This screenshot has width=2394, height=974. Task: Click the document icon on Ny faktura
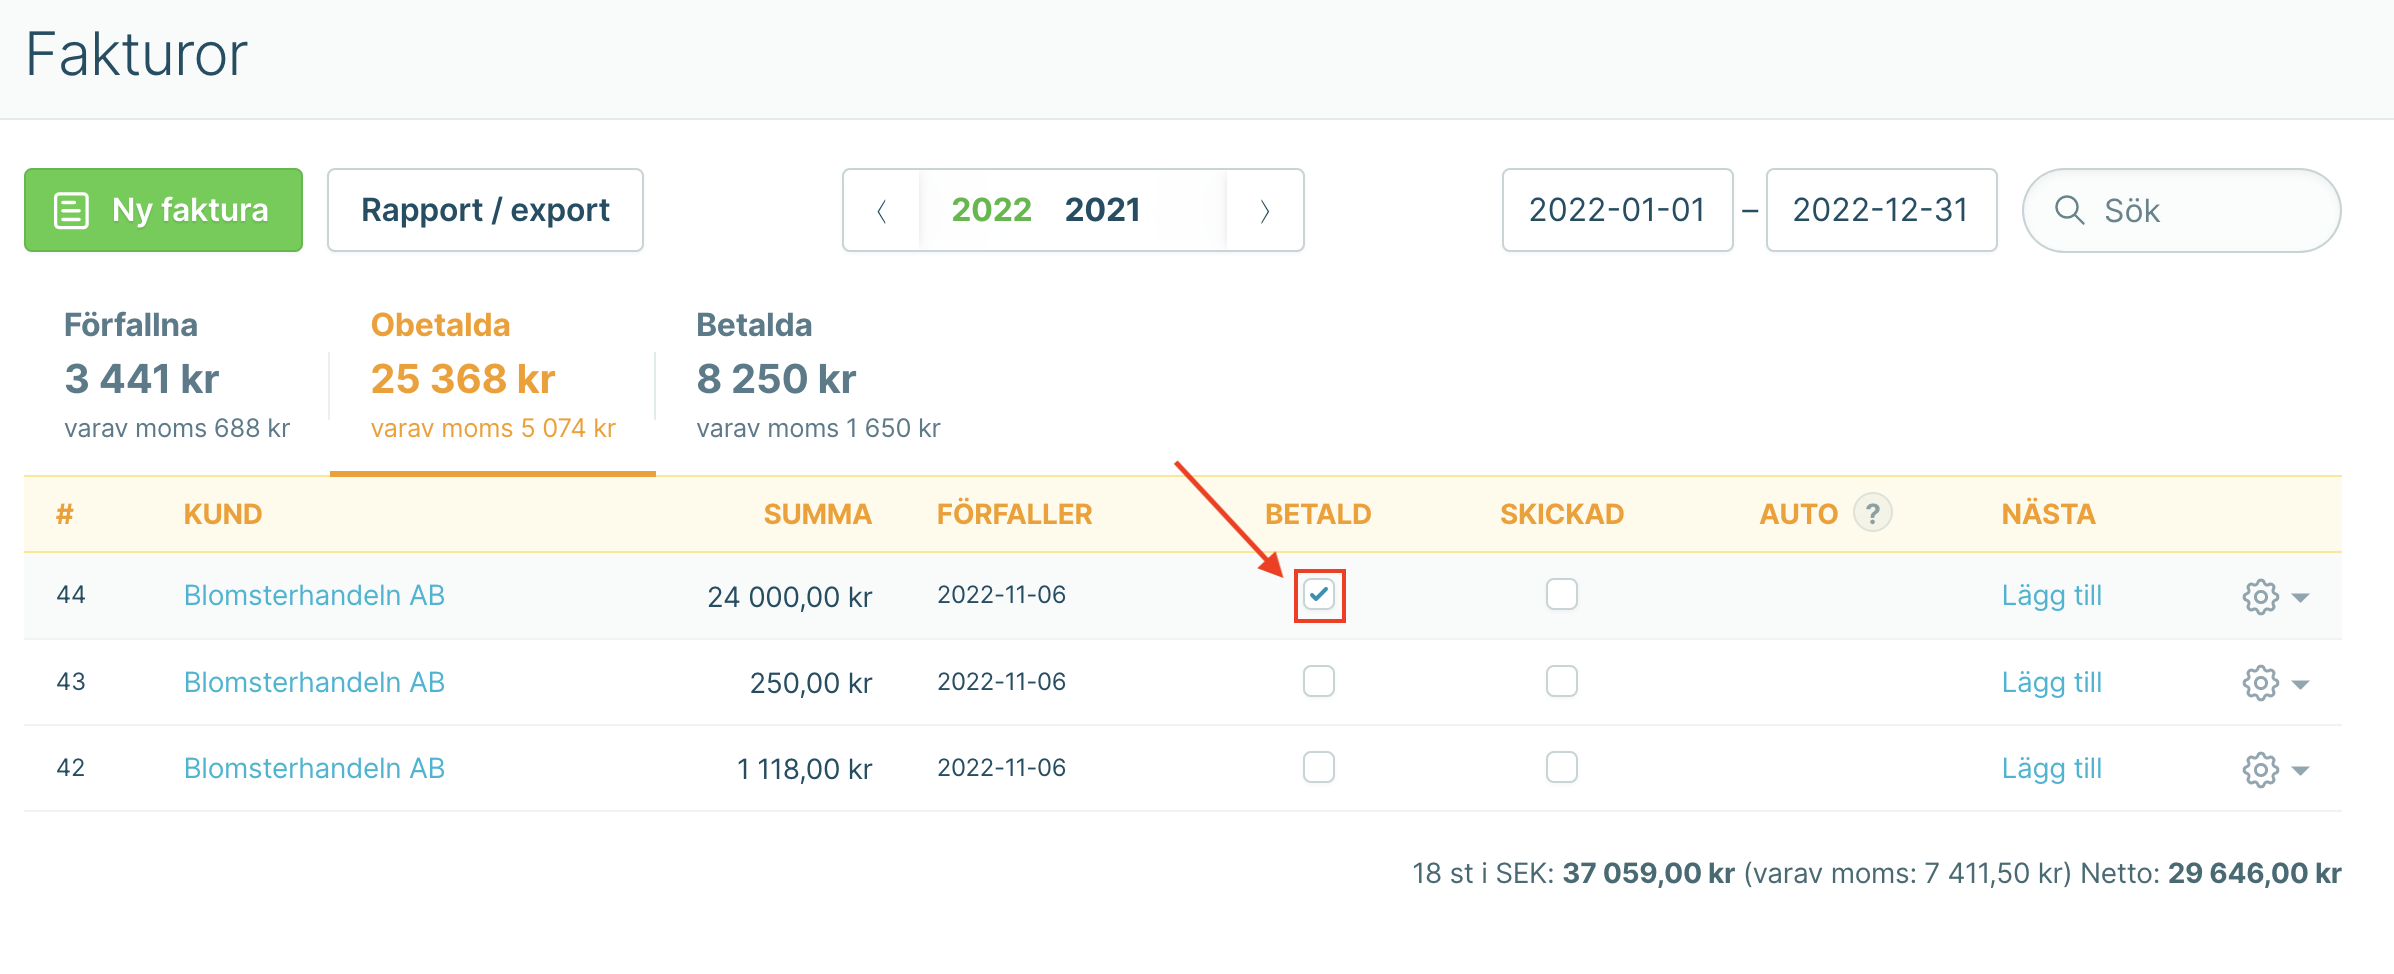click(72, 211)
